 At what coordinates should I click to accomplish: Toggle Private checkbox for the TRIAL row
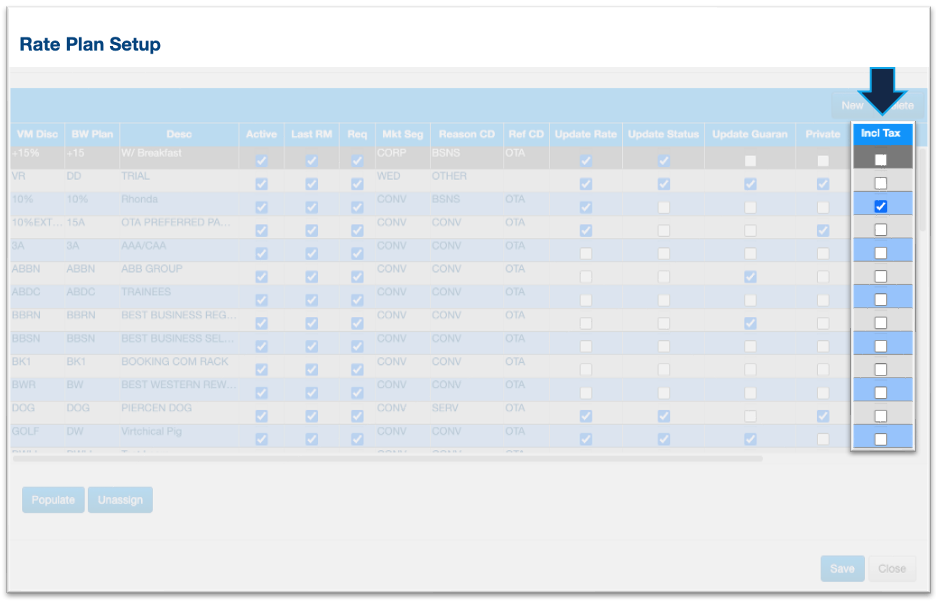(822, 184)
